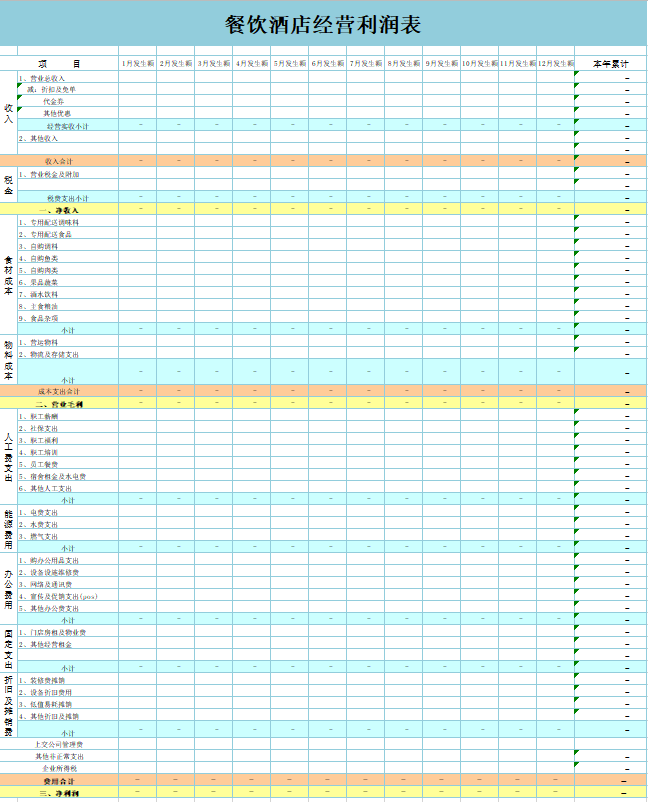Screen dimensions: 648x802
Task: Click the "2、专用配送食品" row label
Action: pos(46,234)
